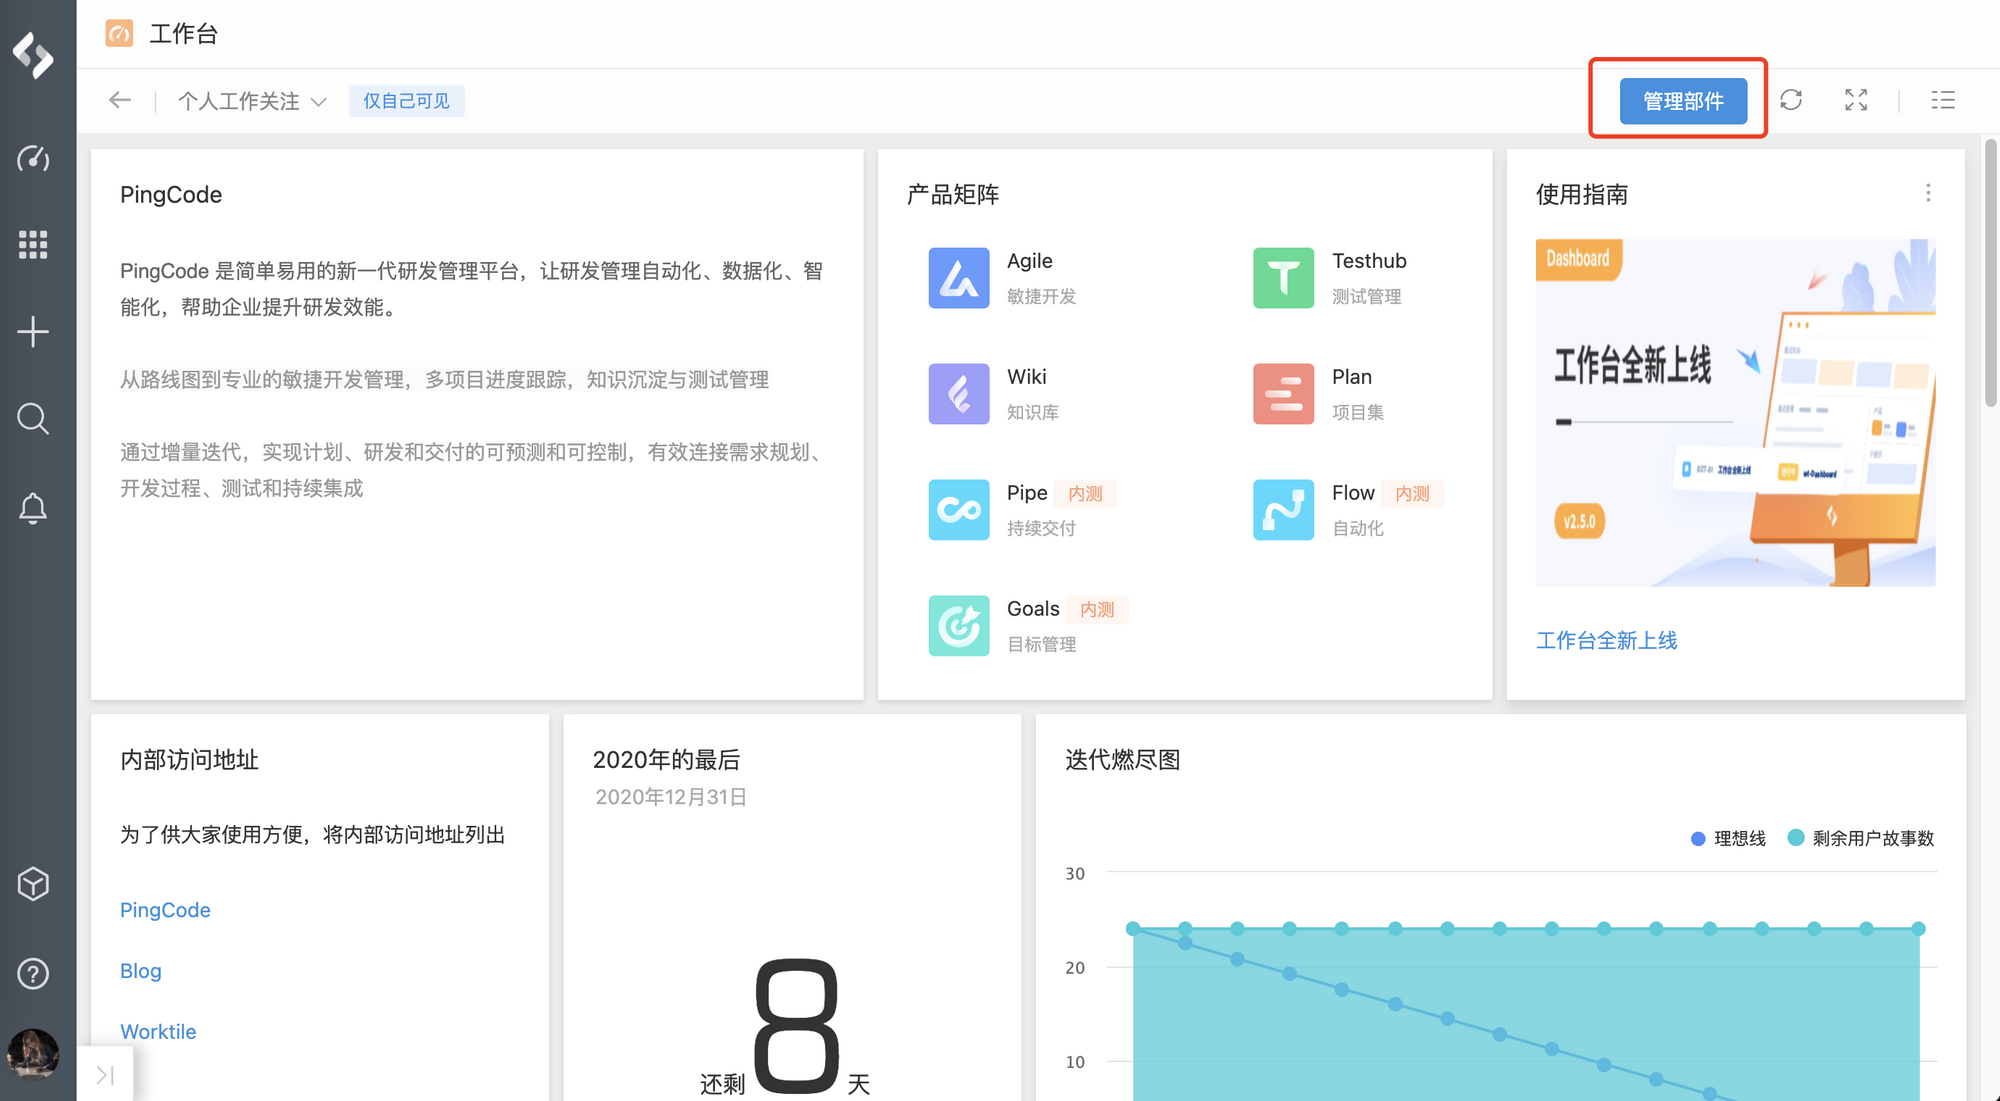Click the vertical scrollbar on the right
The image size is (2000, 1101).
point(1991,272)
